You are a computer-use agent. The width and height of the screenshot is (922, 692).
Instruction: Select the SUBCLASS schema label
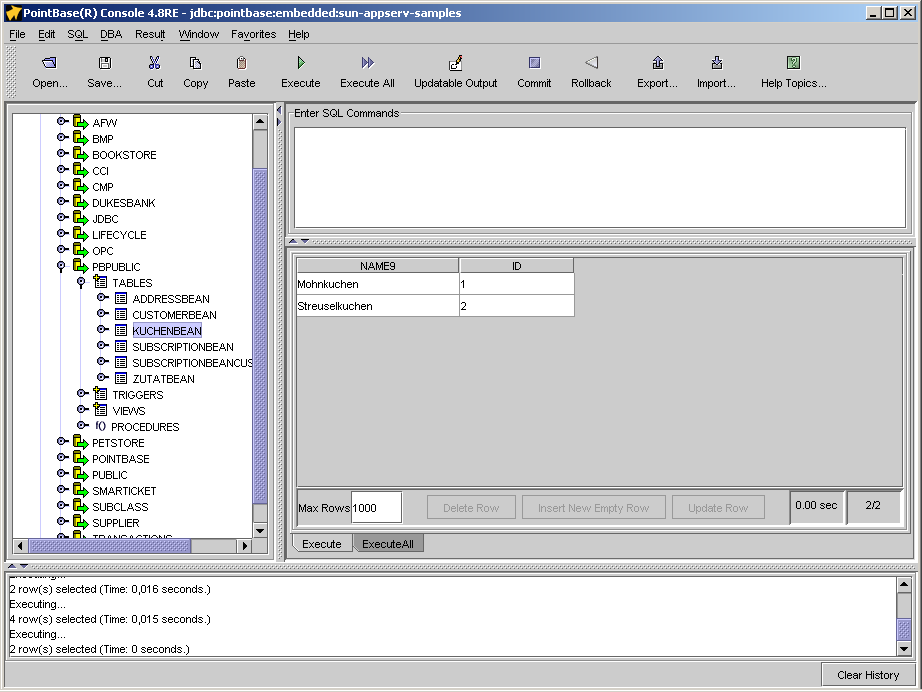click(x=120, y=507)
